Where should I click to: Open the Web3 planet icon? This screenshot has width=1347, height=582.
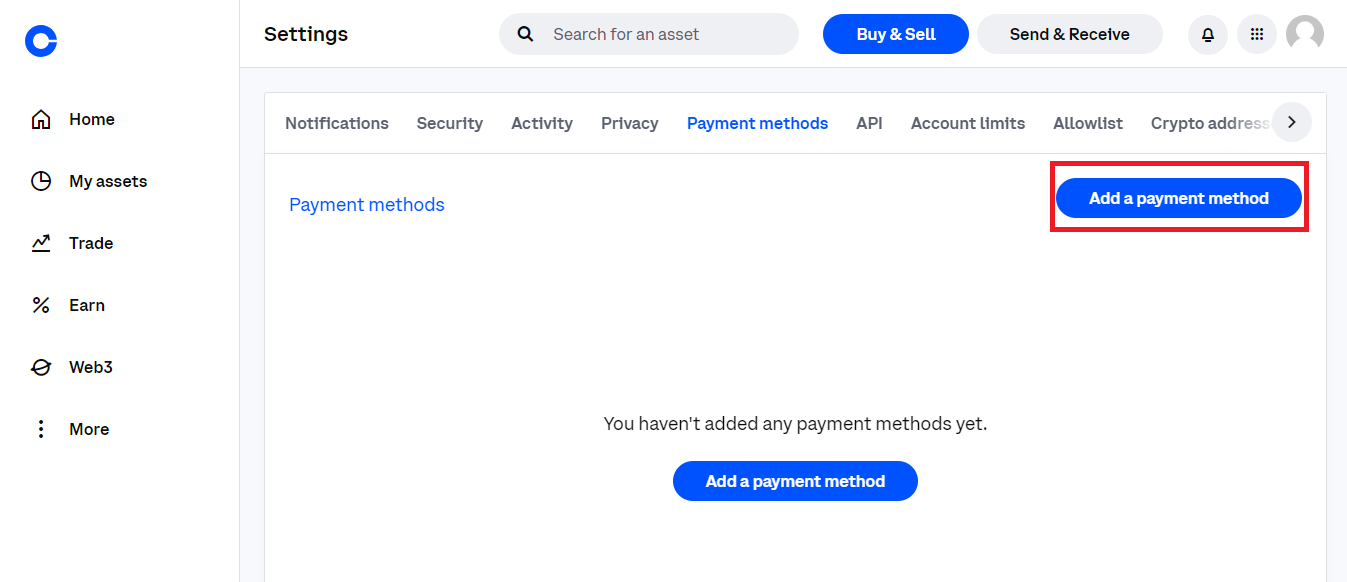(41, 367)
